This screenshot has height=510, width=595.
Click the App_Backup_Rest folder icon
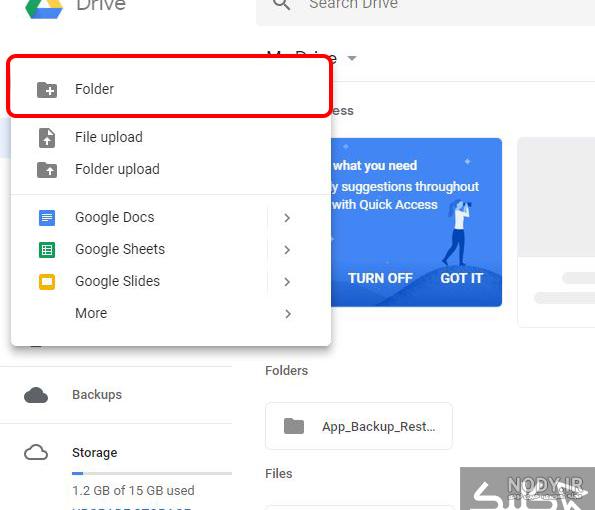click(x=294, y=426)
